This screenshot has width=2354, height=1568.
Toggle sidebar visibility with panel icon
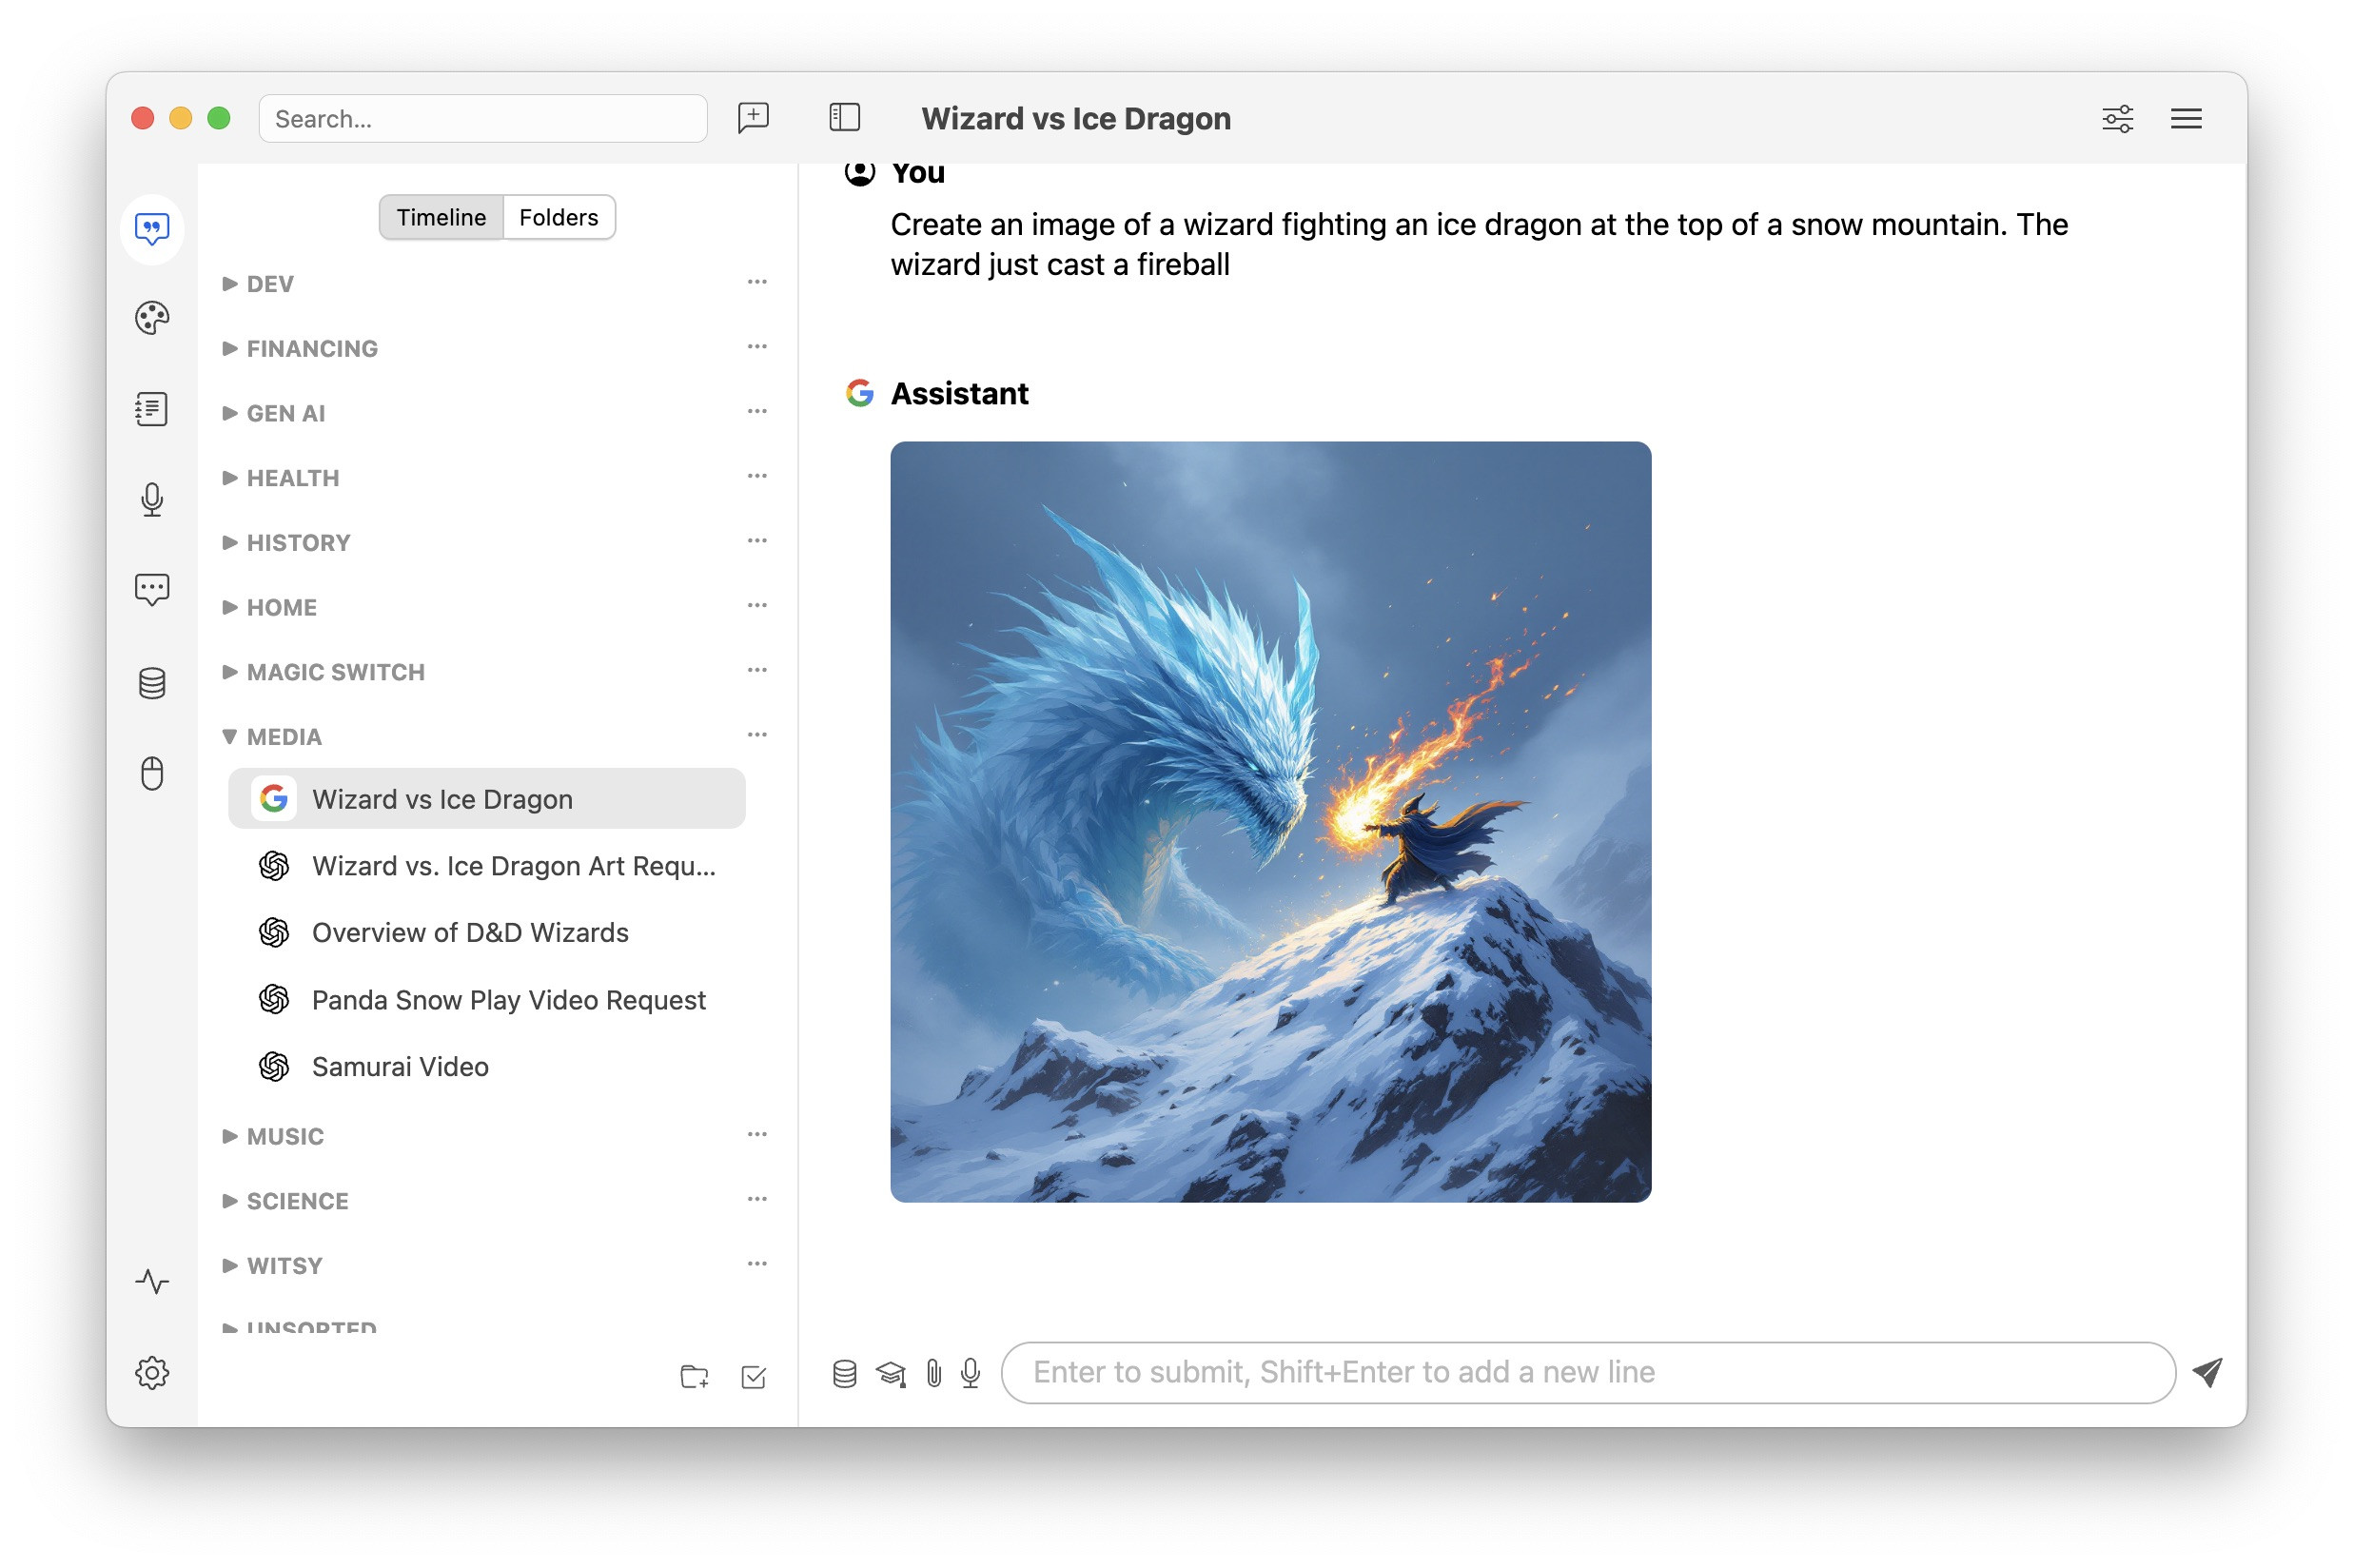tap(844, 118)
